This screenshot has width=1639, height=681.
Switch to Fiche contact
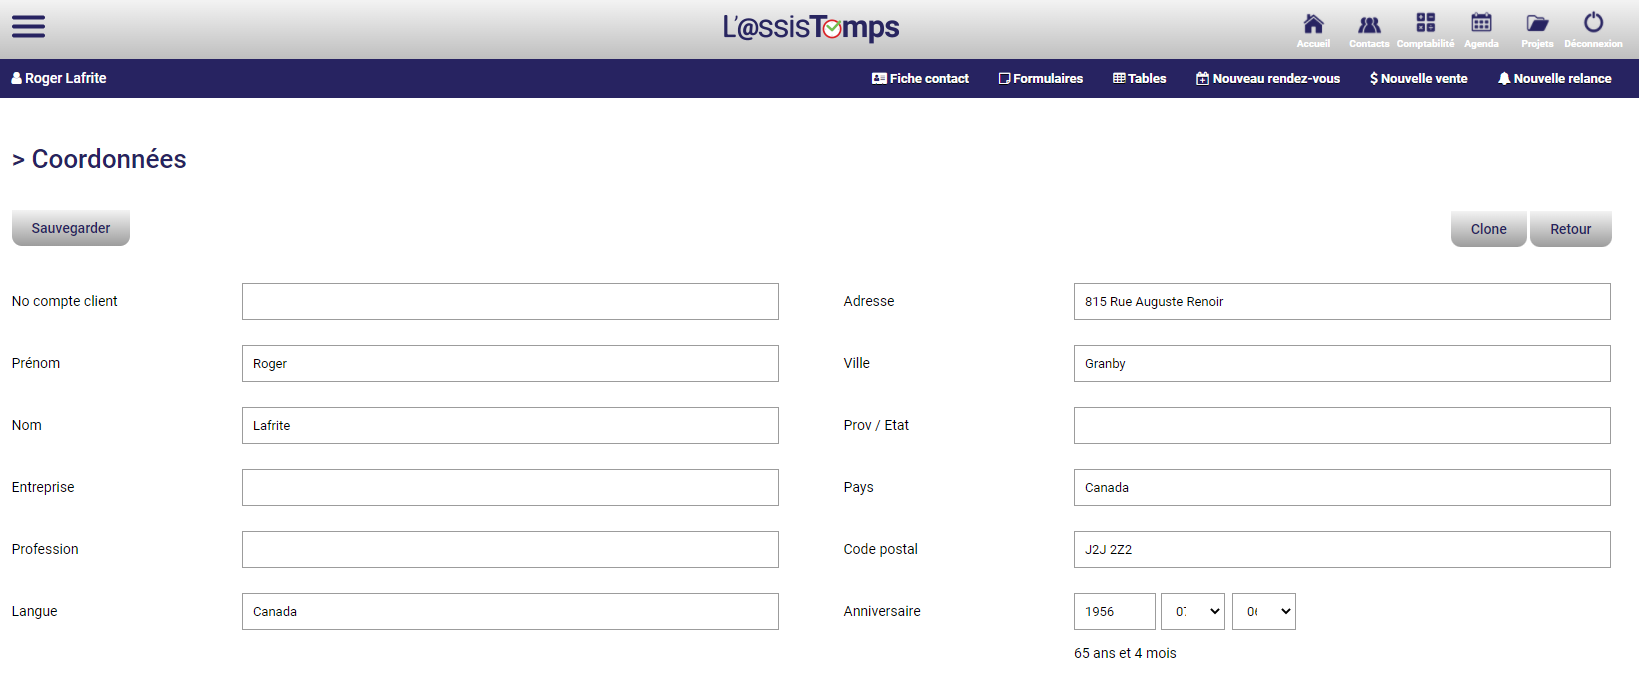[919, 78]
